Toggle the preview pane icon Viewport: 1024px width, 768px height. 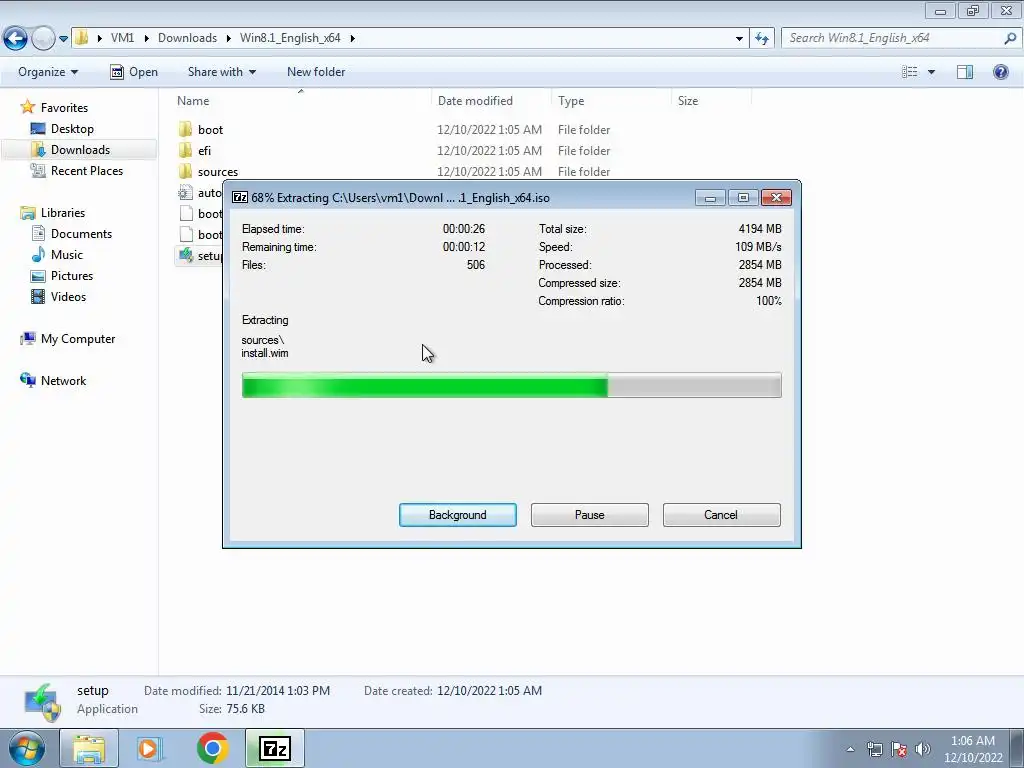pos(965,72)
